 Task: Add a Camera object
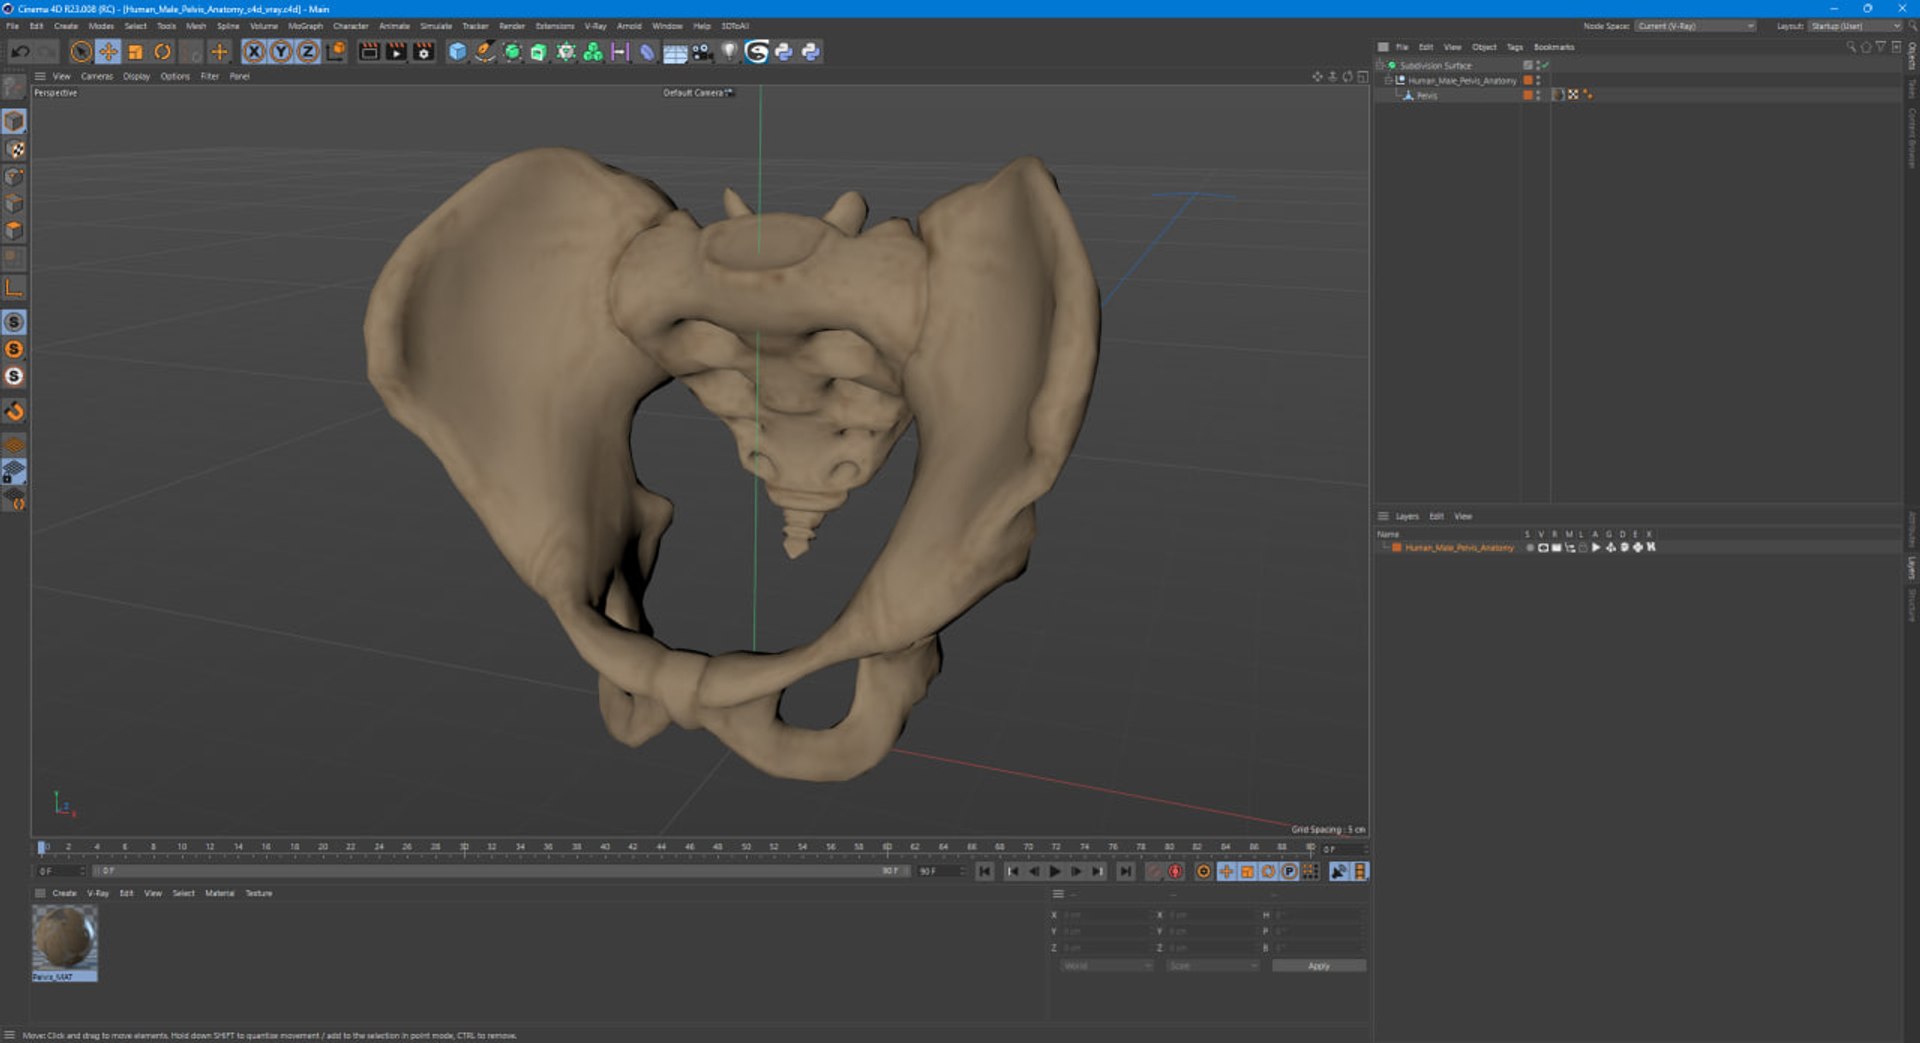(702, 52)
